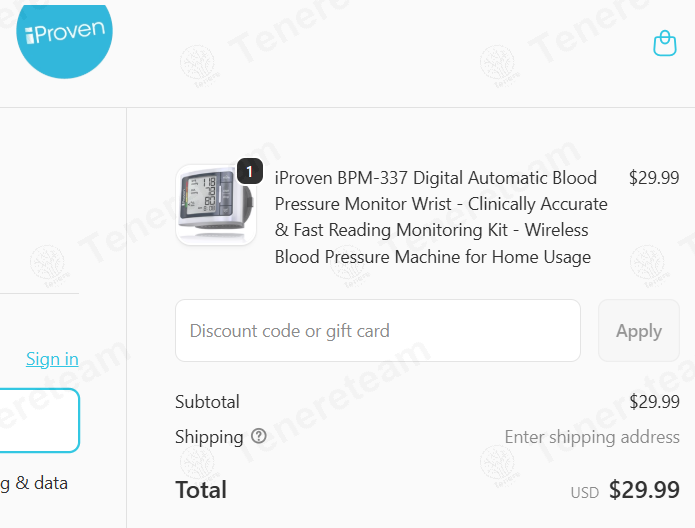Click the Subtotal label
The height and width of the screenshot is (528, 695).
207,402
